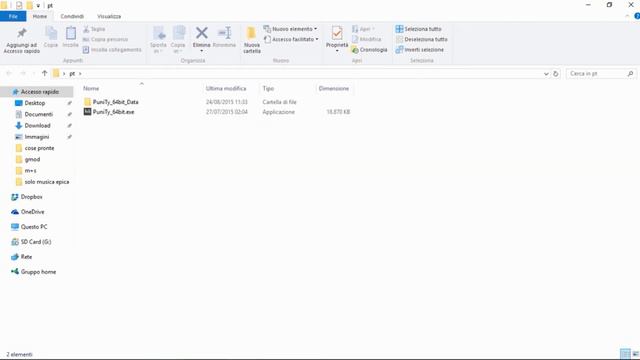Sort by the Dimensione column

[333, 88]
